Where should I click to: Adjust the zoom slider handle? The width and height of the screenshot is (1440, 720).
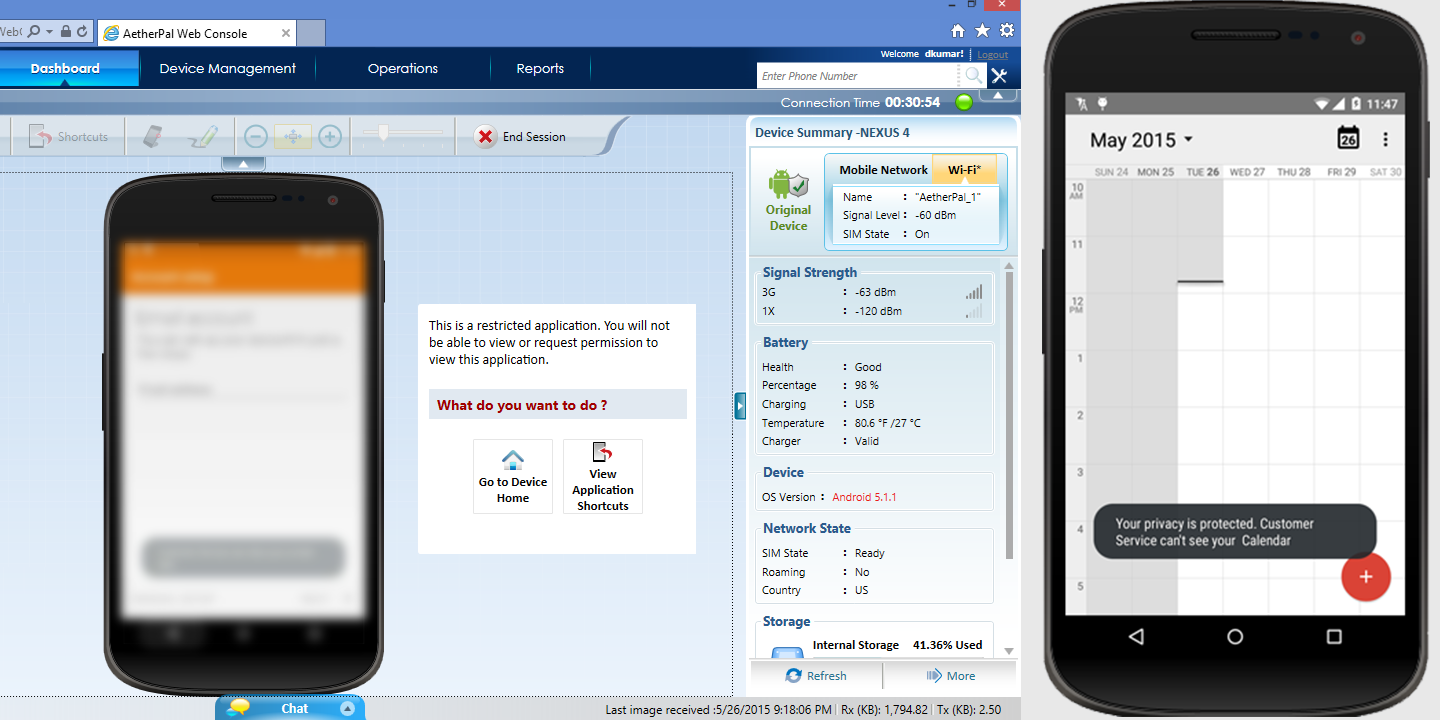point(383,133)
